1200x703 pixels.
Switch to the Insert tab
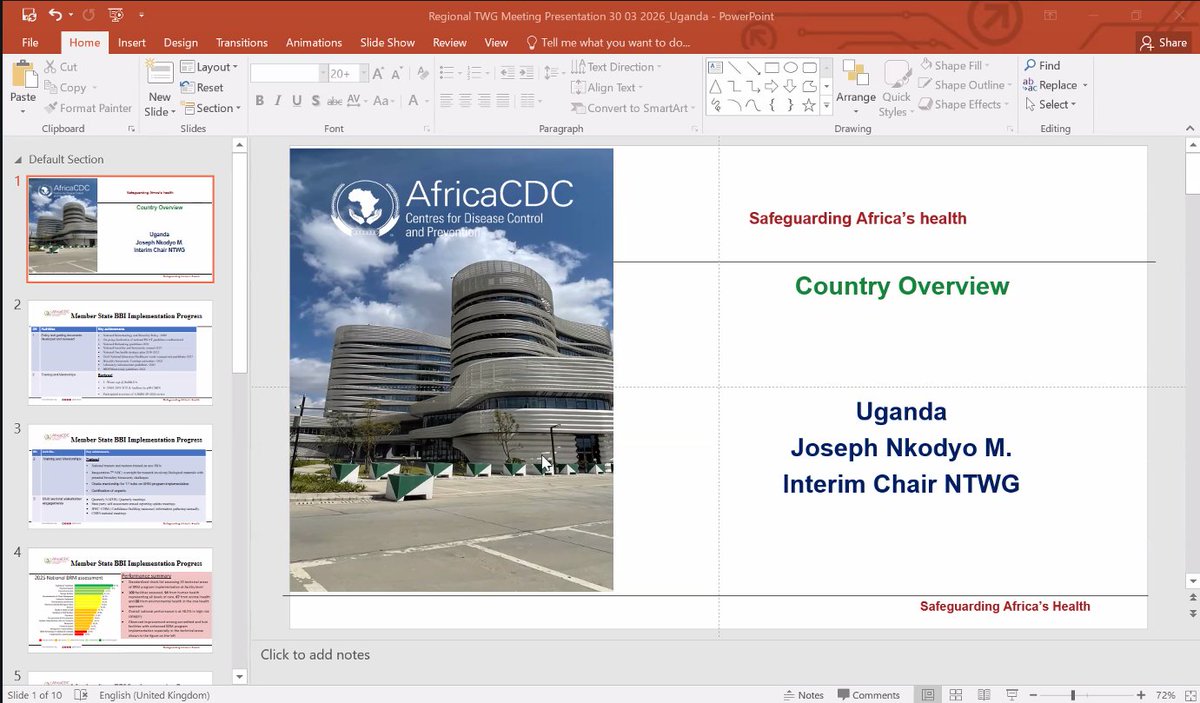(x=132, y=43)
